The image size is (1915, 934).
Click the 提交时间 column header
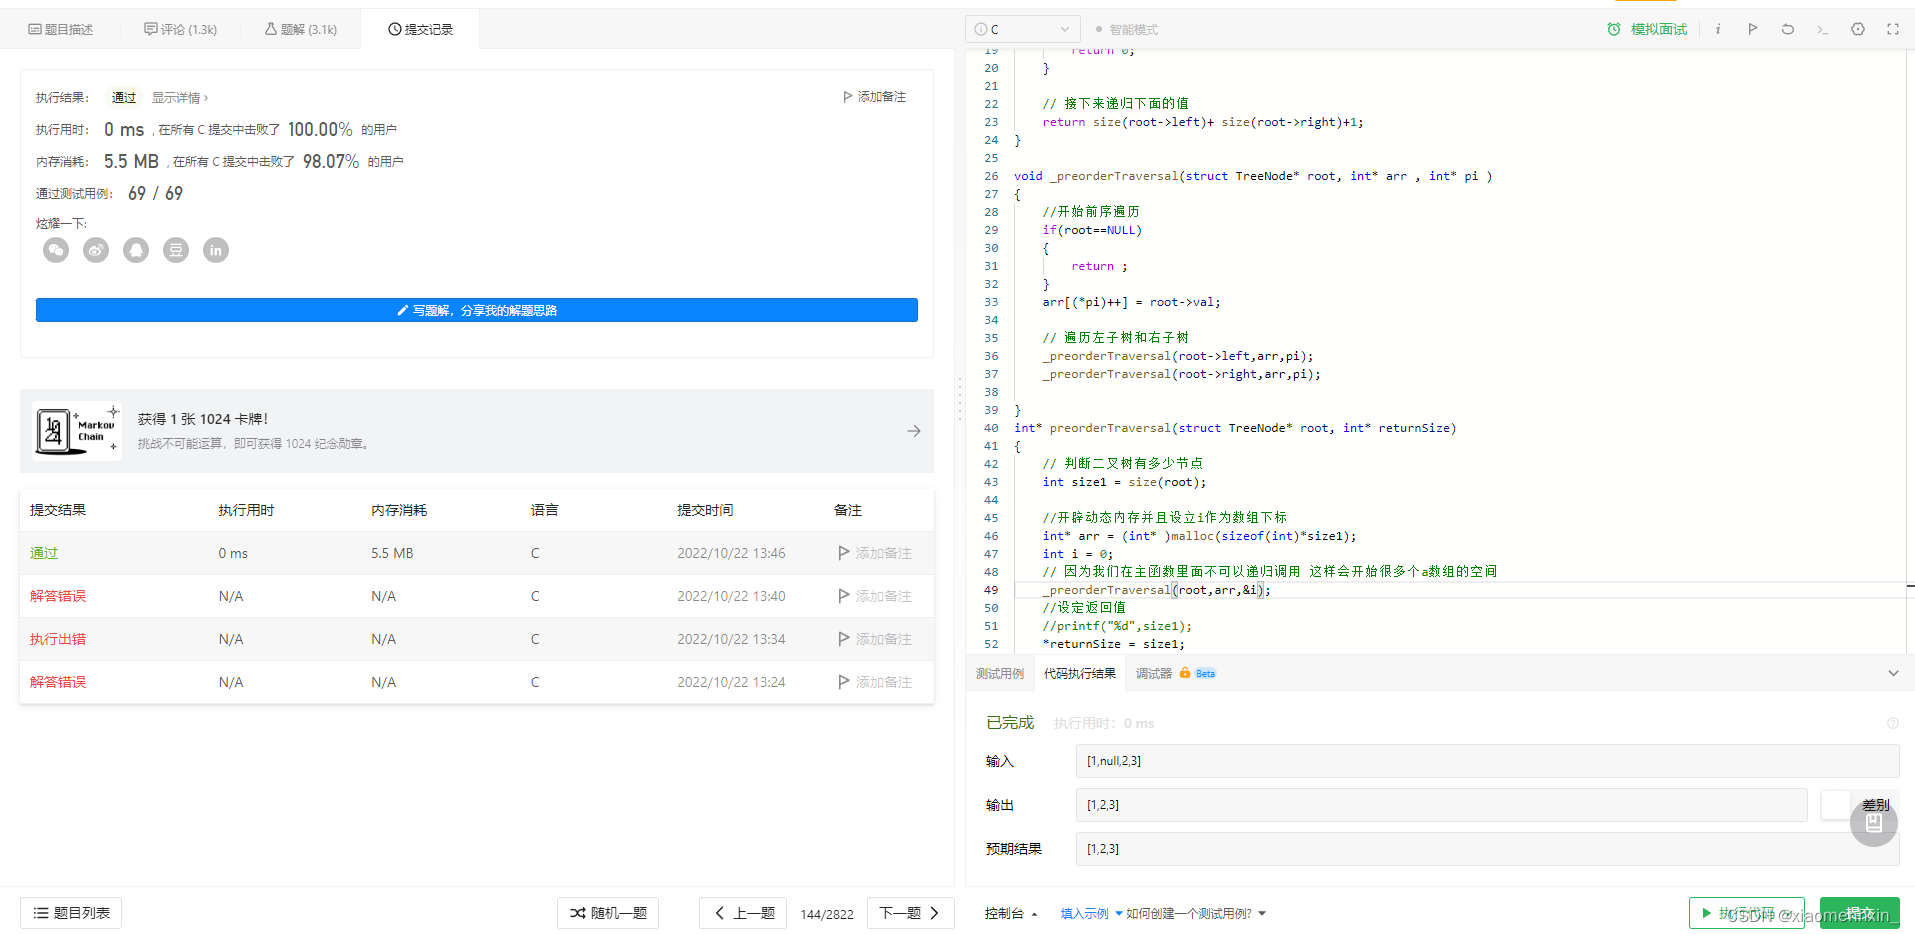pos(705,510)
